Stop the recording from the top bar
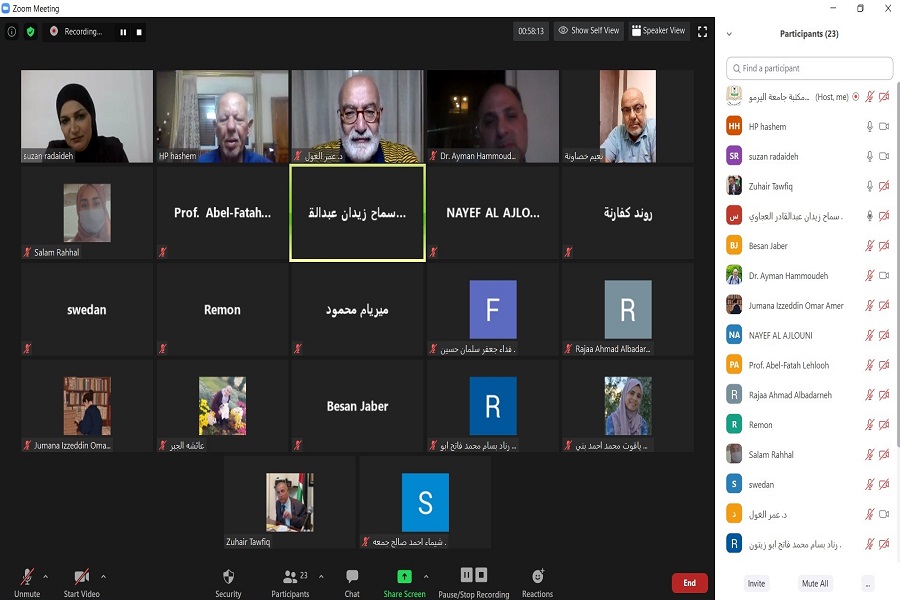Screen dimensions: 900x600 click(x=139, y=32)
